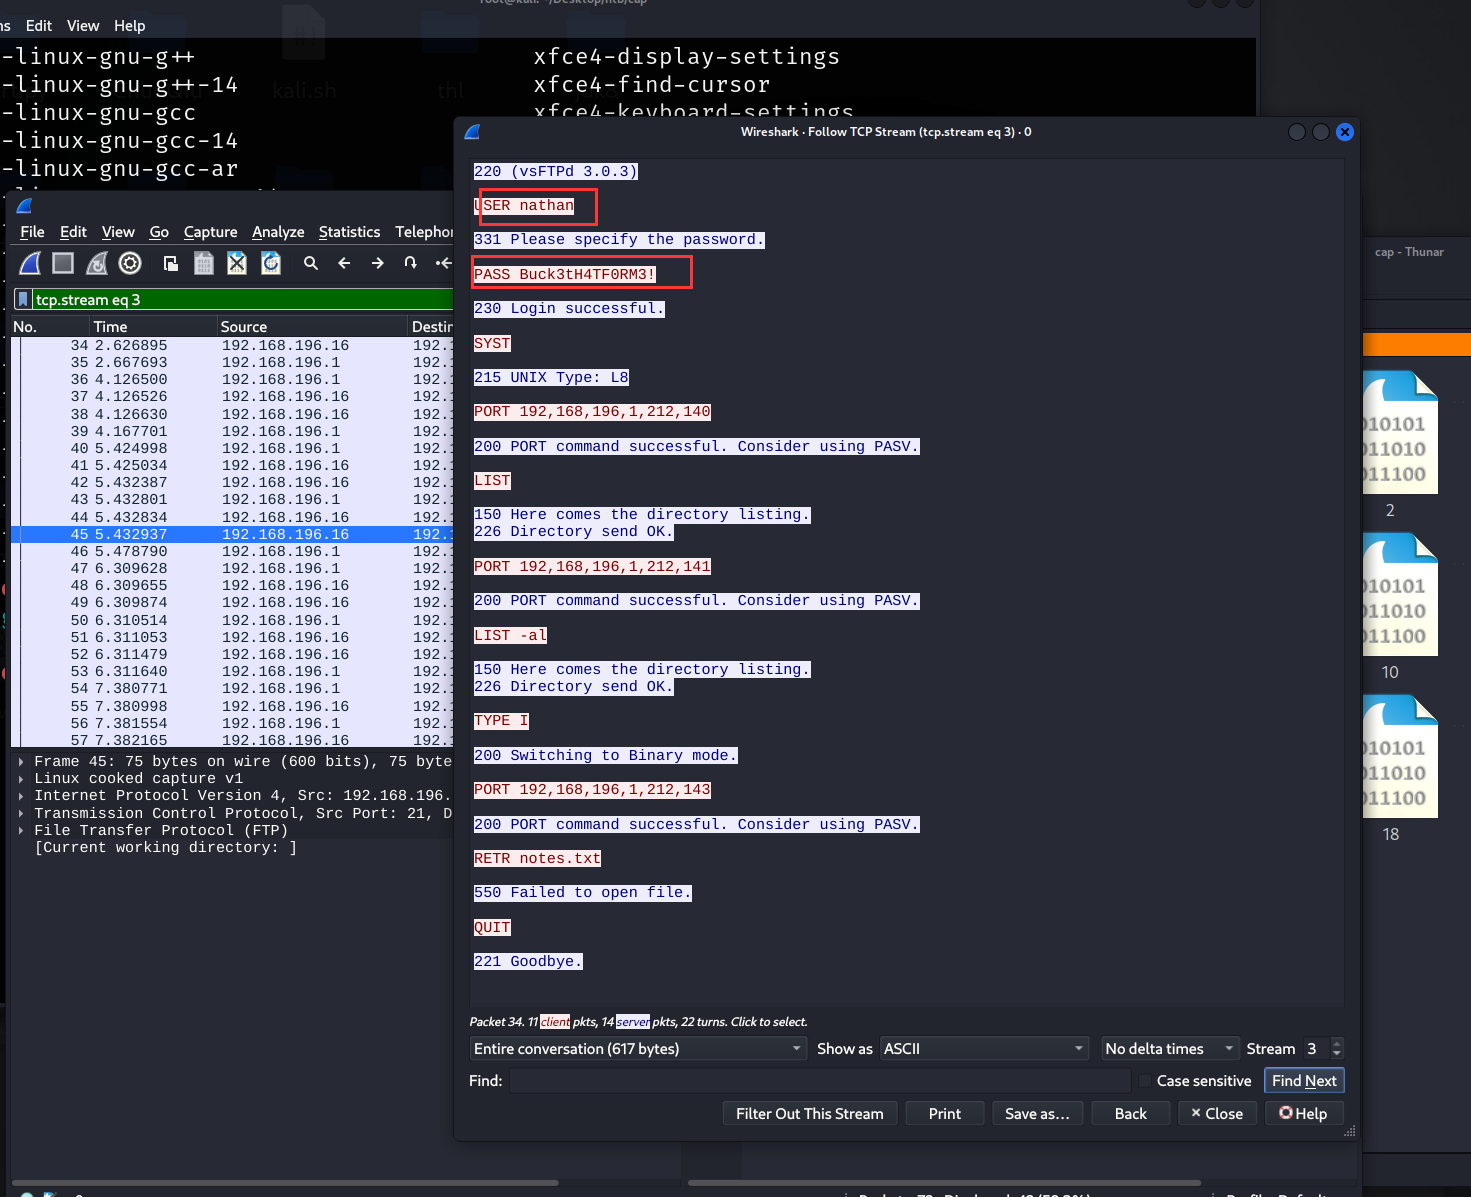Open the Statistics menu
Viewport: 1471px width, 1197px height.
(x=349, y=232)
